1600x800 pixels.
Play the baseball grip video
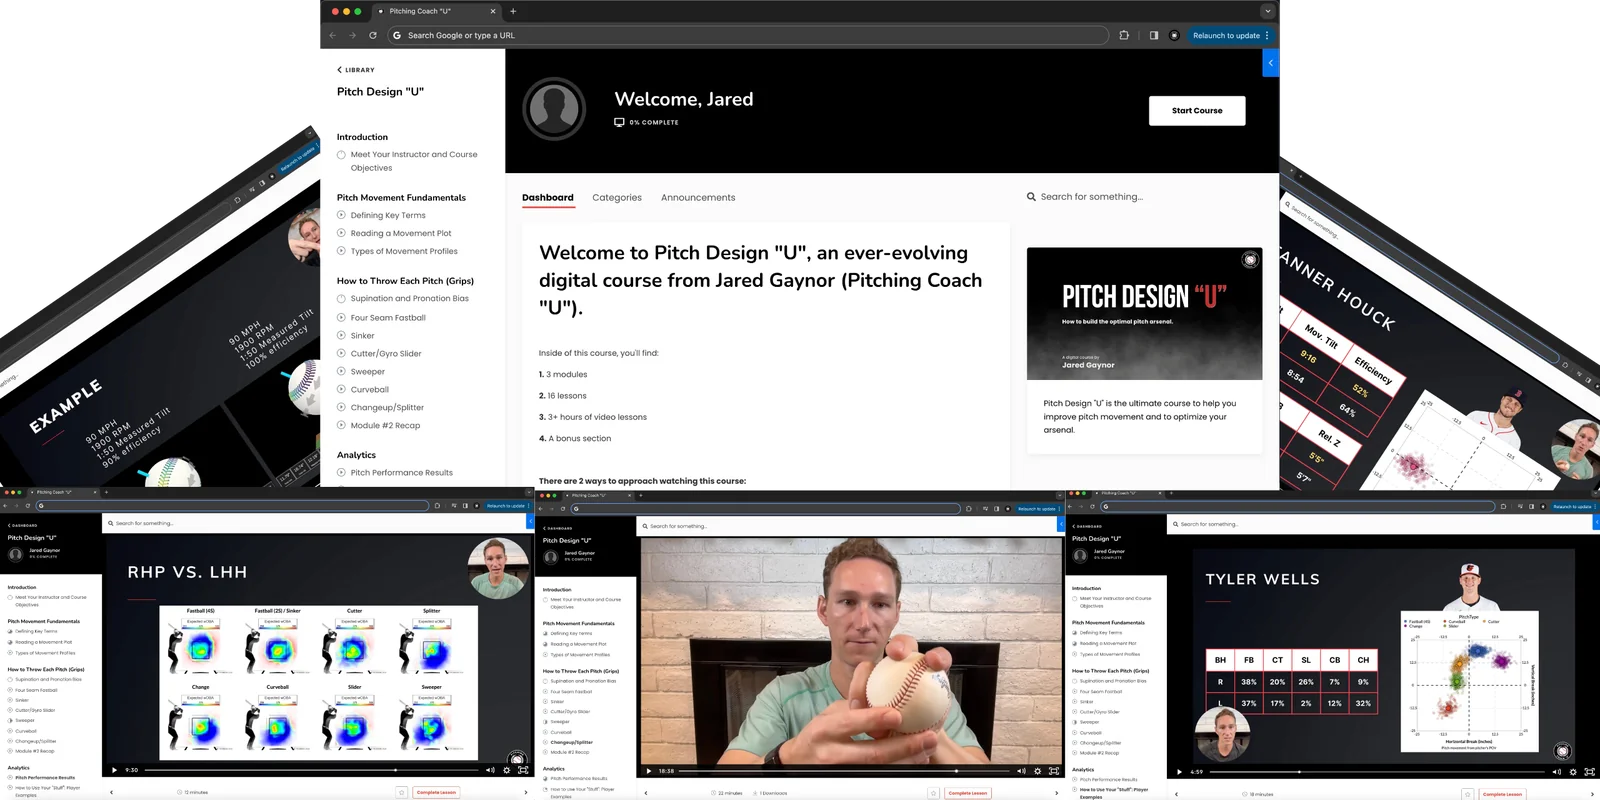point(649,771)
